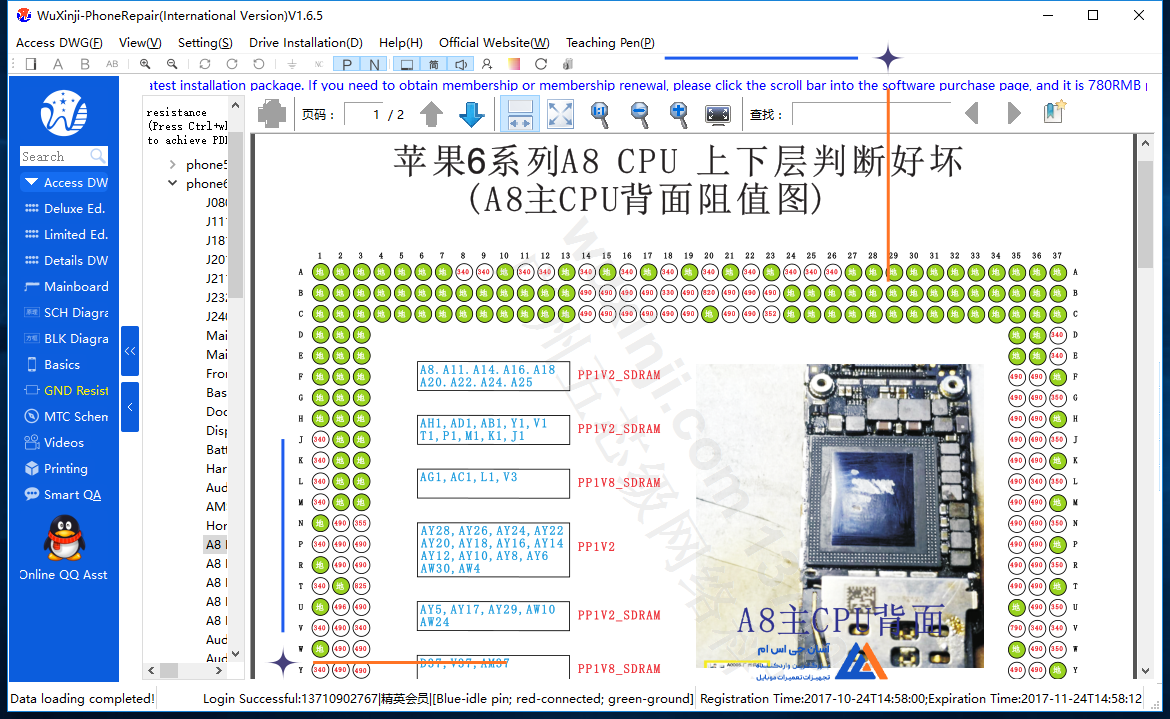
Task: Open the Official Website menu
Action: pos(494,43)
